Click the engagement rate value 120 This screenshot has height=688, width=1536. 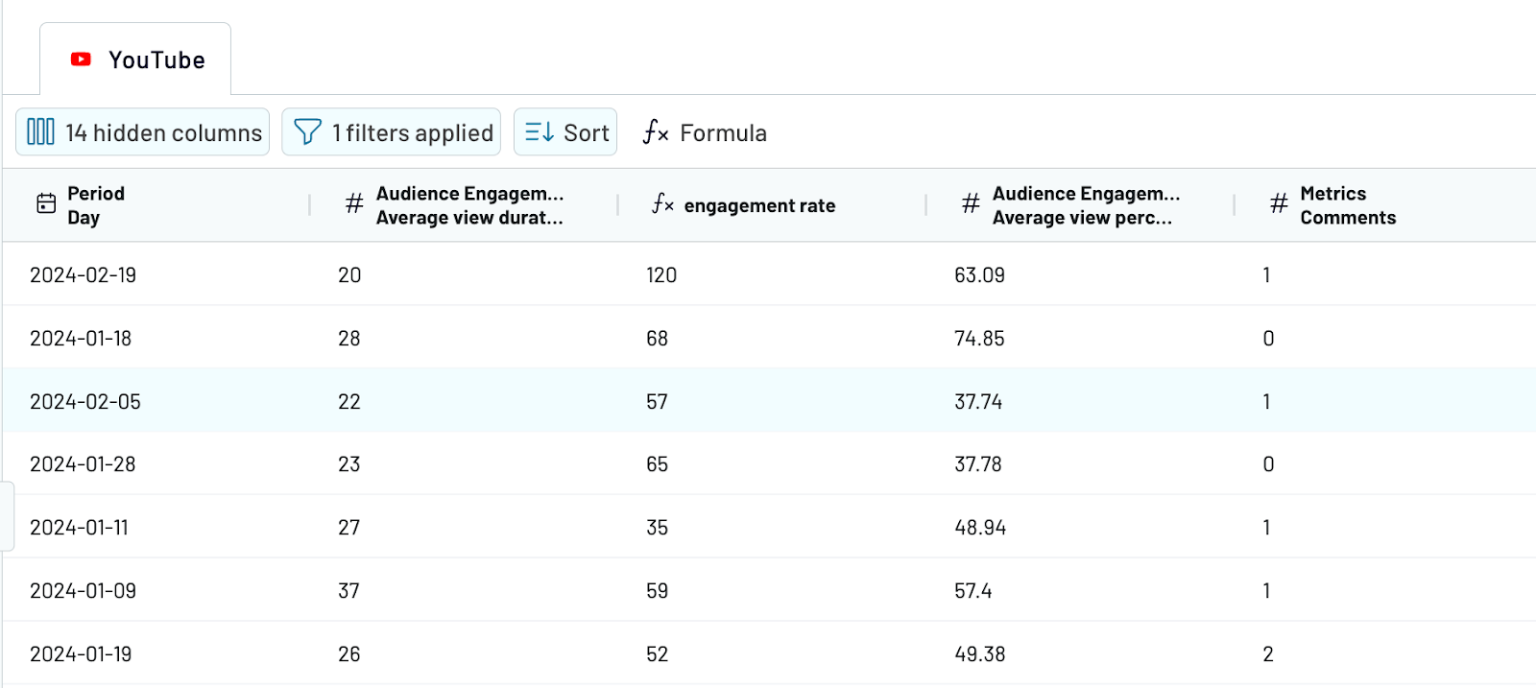pyautogui.click(x=660, y=275)
